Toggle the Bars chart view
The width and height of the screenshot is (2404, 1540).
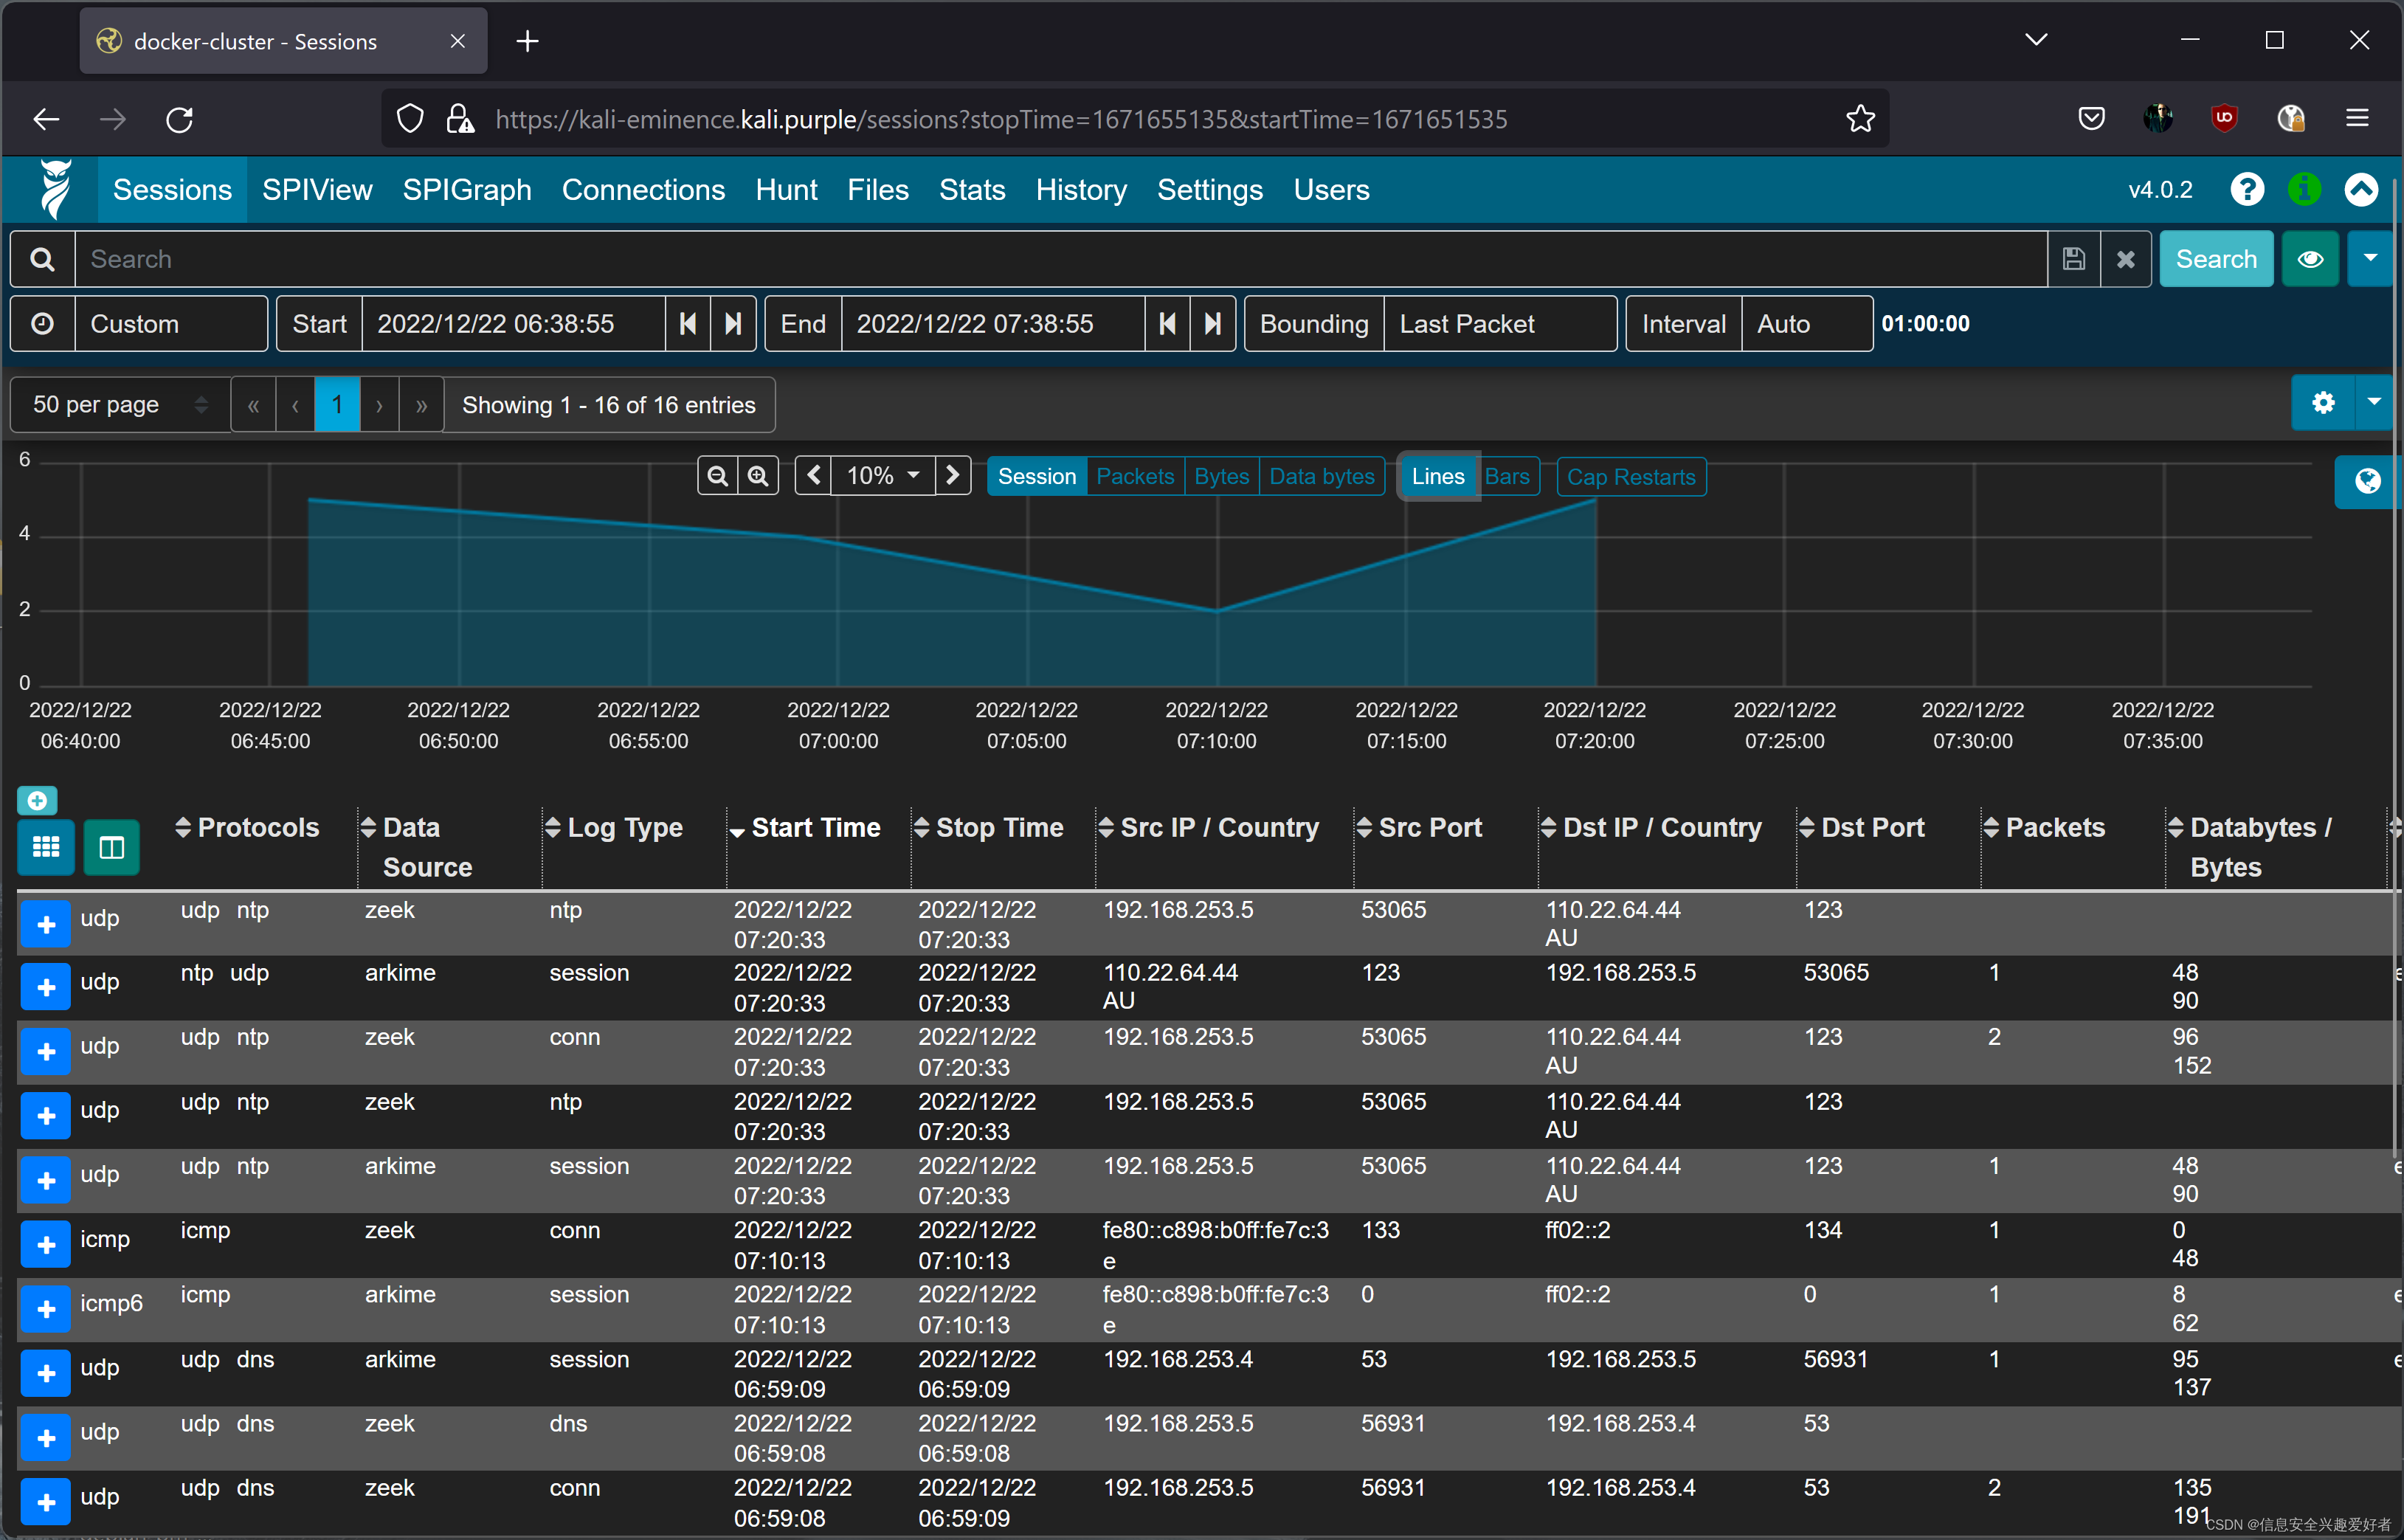(x=1505, y=477)
